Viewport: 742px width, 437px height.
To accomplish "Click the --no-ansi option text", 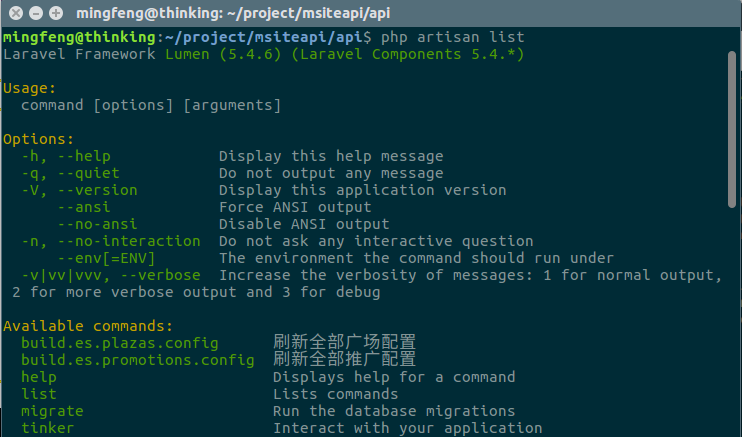I will pos(97,224).
